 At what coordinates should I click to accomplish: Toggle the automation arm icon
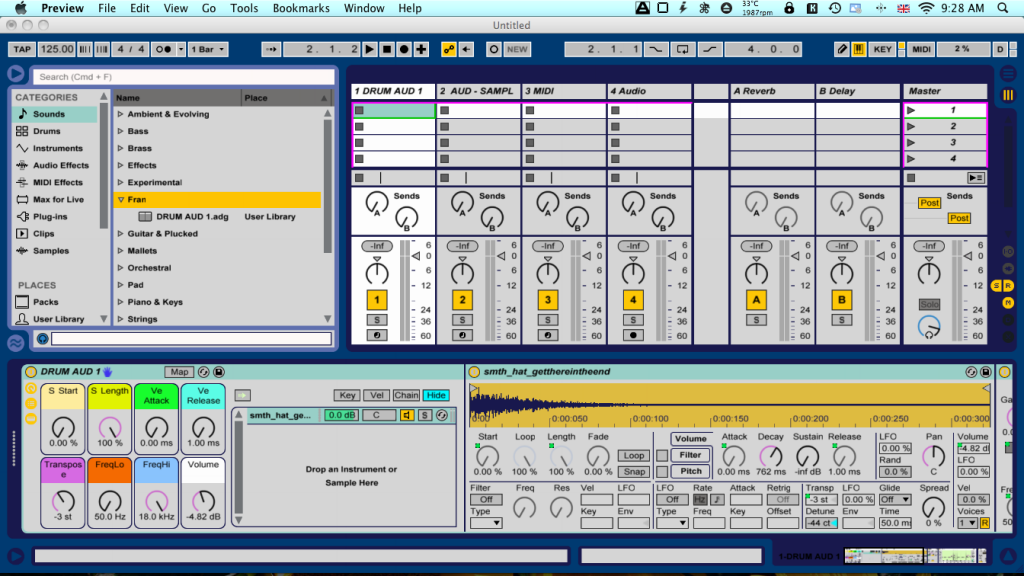point(449,49)
